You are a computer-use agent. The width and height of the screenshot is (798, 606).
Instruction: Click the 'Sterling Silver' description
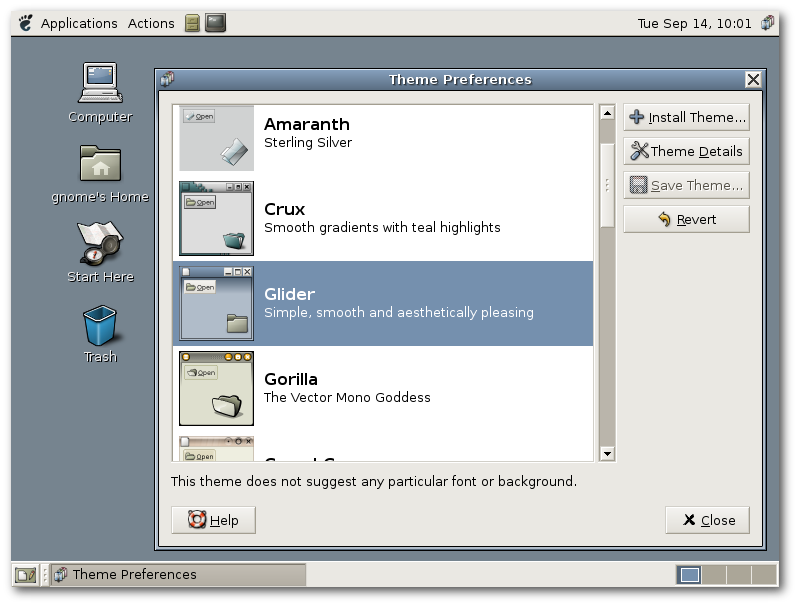tap(308, 142)
